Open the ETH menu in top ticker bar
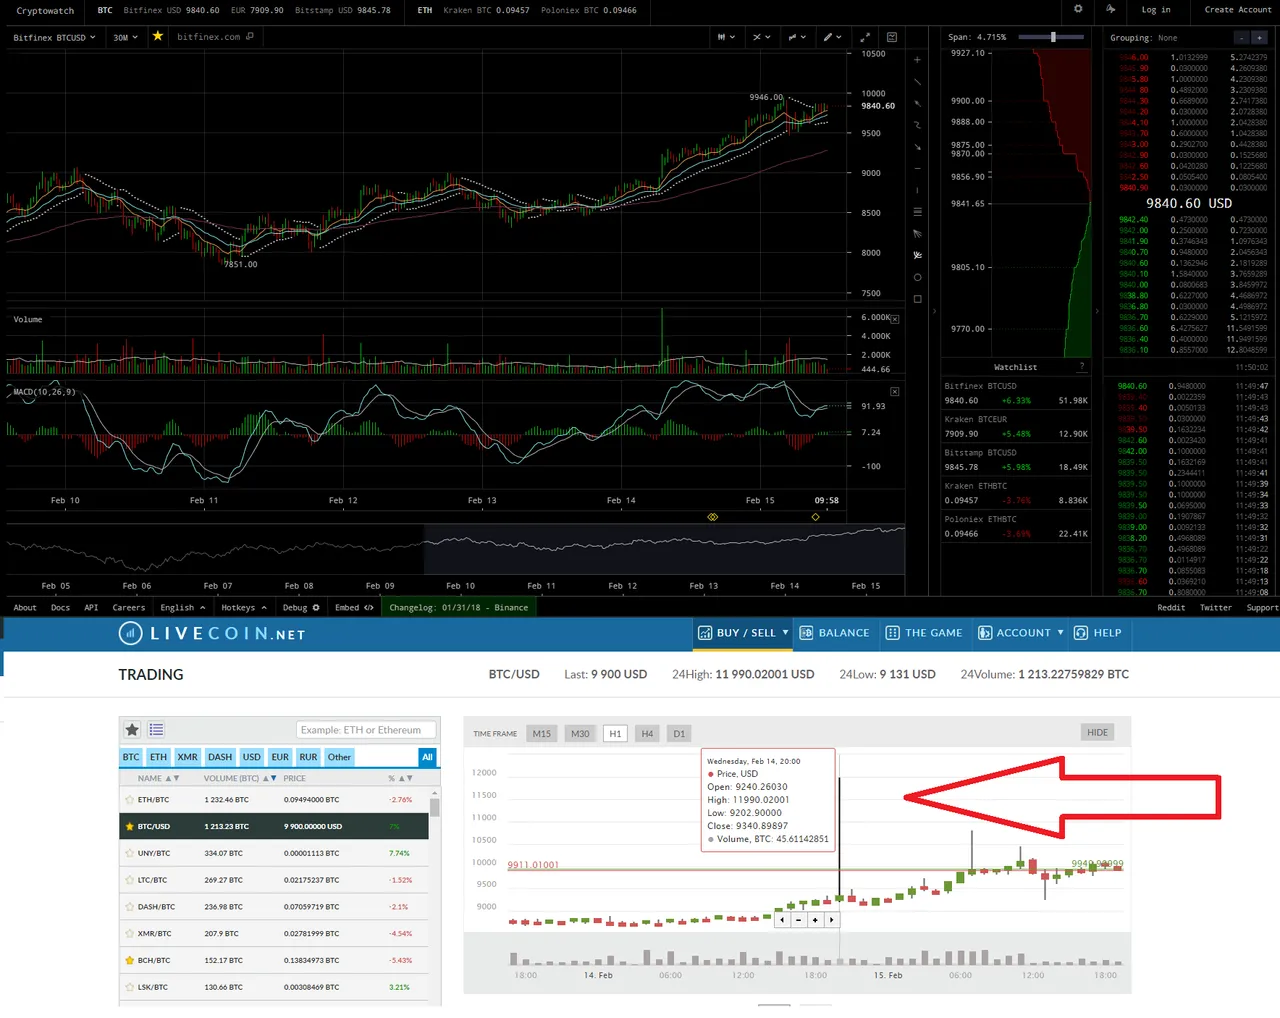The width and height of the screenshot is (1280, 1018). coord(425,10)
